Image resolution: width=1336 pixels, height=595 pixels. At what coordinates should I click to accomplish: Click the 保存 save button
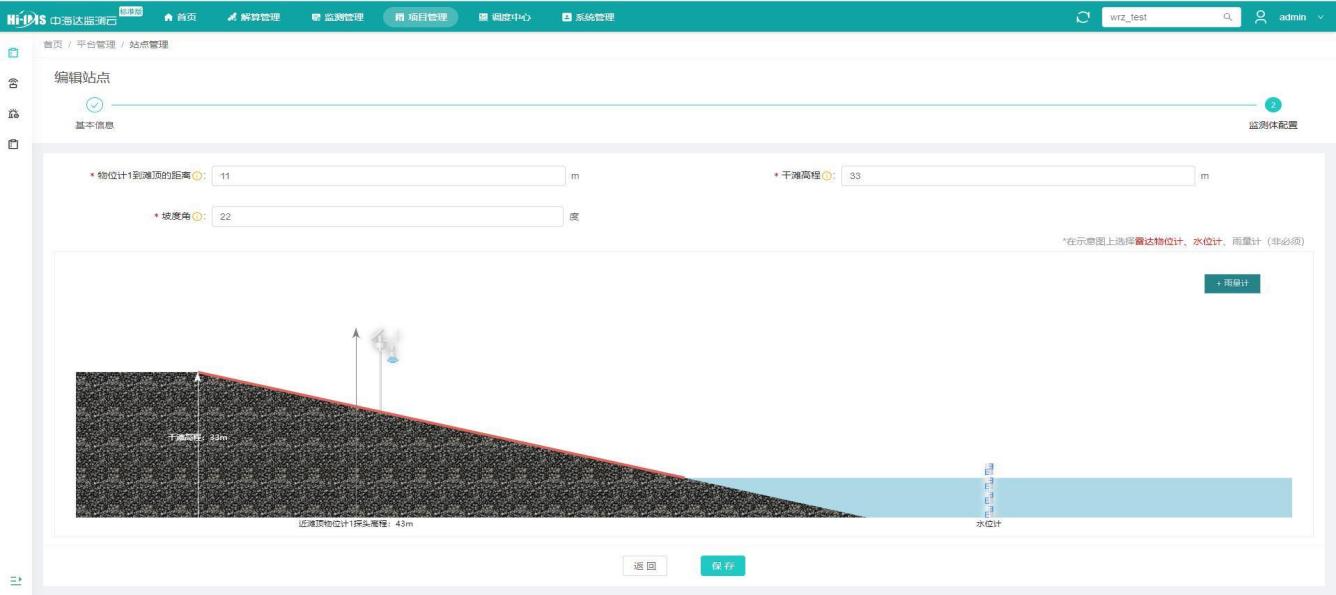[722, 566]
